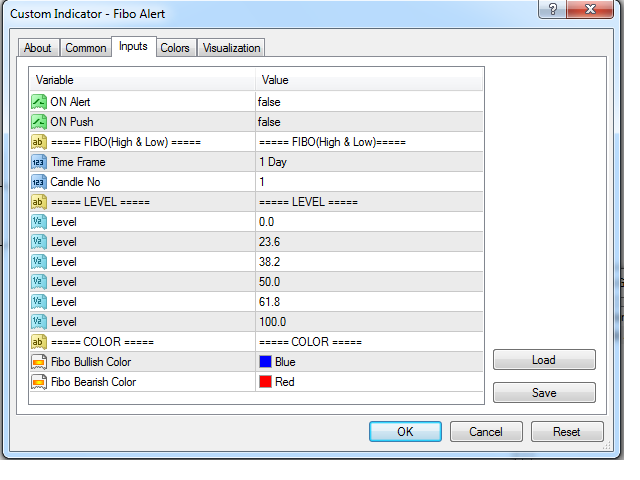
Task: Open the Colors tab
Action: point(175,48)
